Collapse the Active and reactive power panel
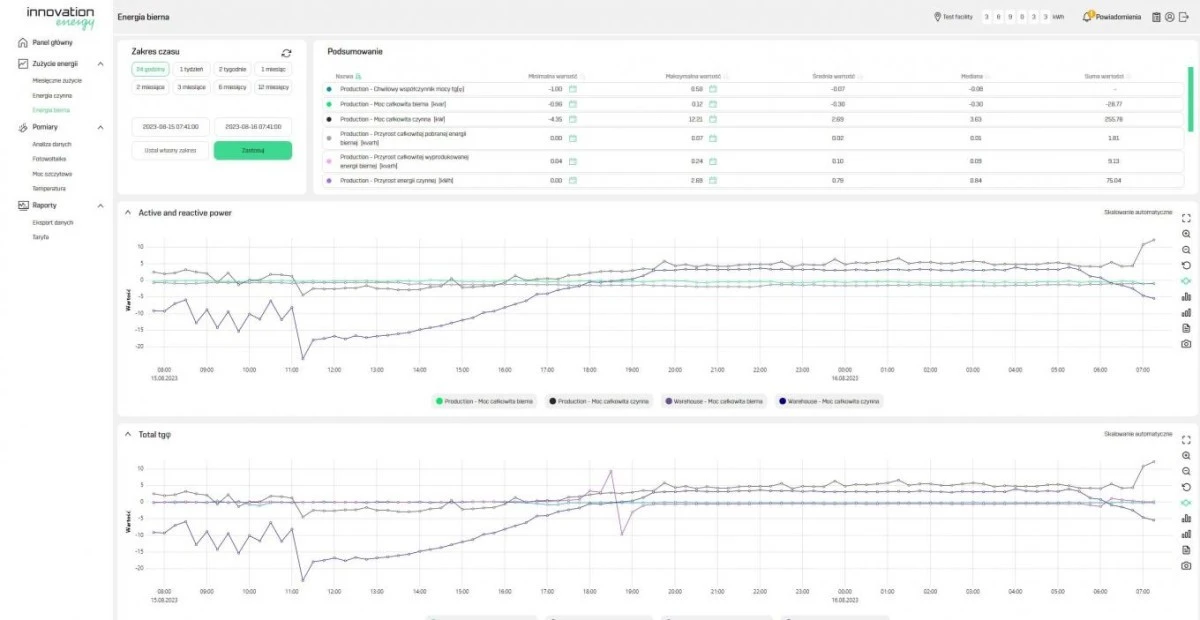Viewport: 1200px width, 620px height. tap(128, 213)
